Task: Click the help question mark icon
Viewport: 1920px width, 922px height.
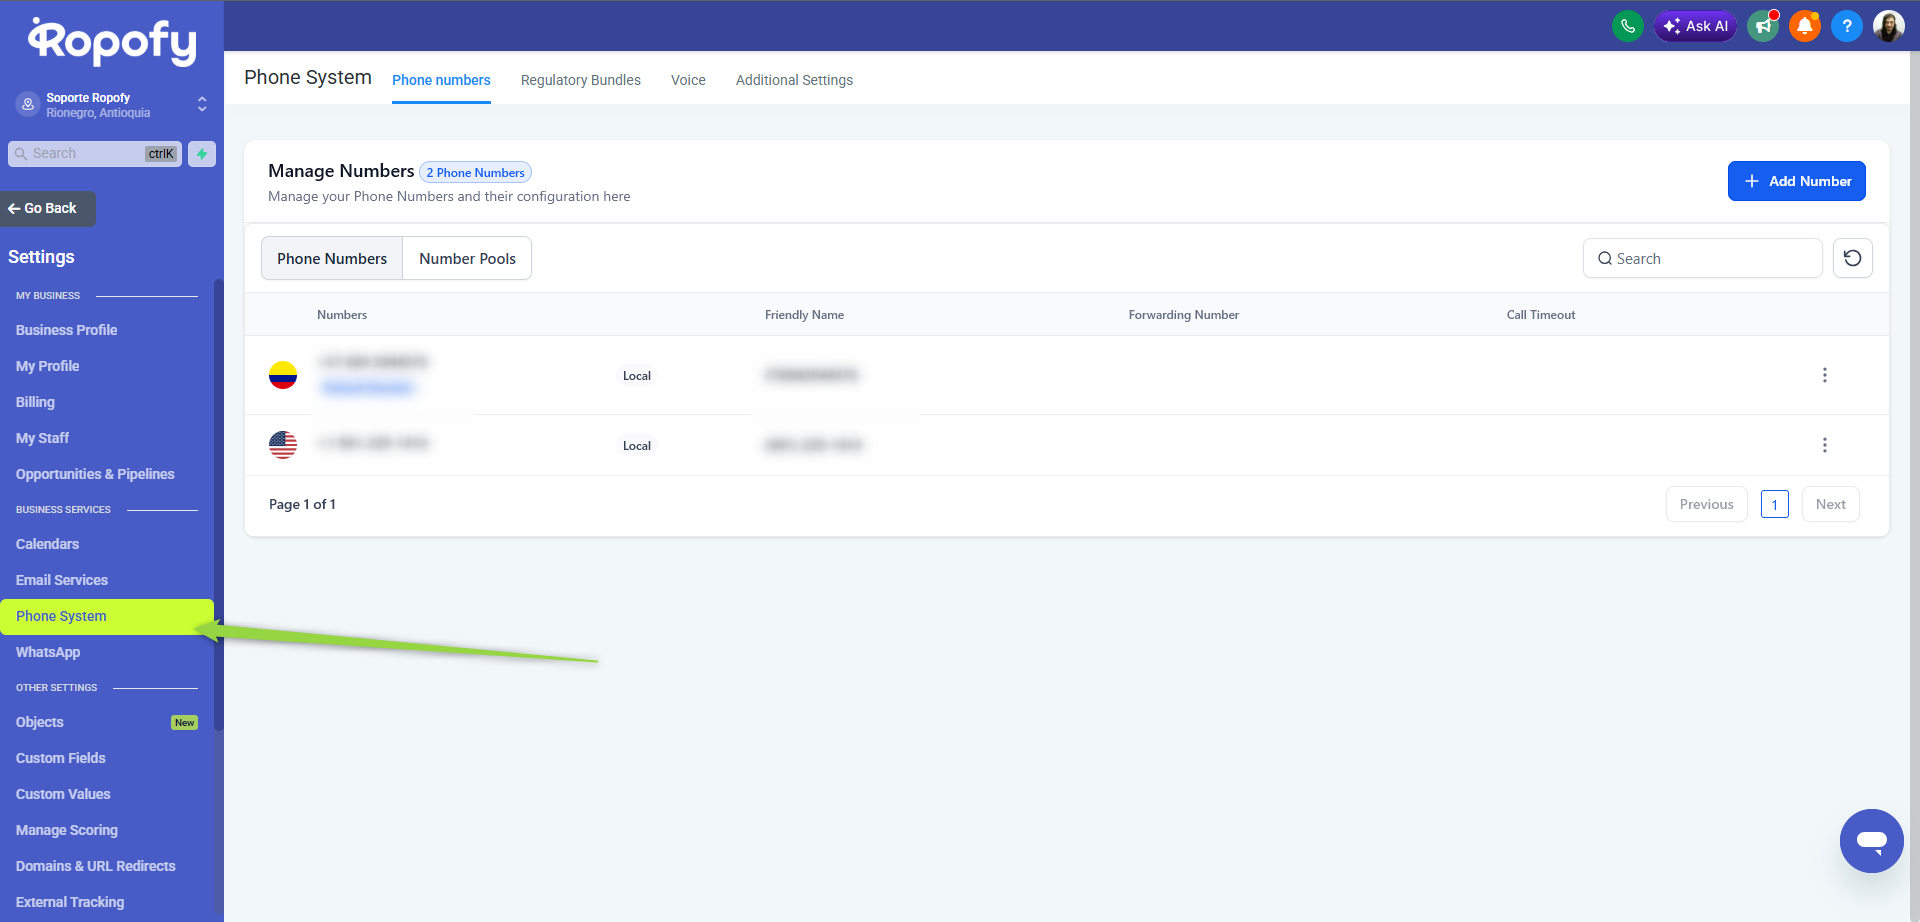Action: (1846, 26)
